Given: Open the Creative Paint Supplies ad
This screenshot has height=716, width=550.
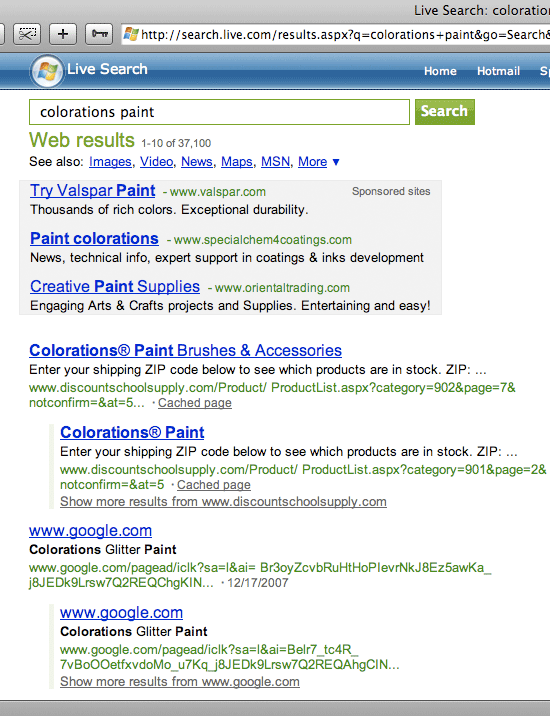Looking at the screenshot, I should [x=115, y=286].
